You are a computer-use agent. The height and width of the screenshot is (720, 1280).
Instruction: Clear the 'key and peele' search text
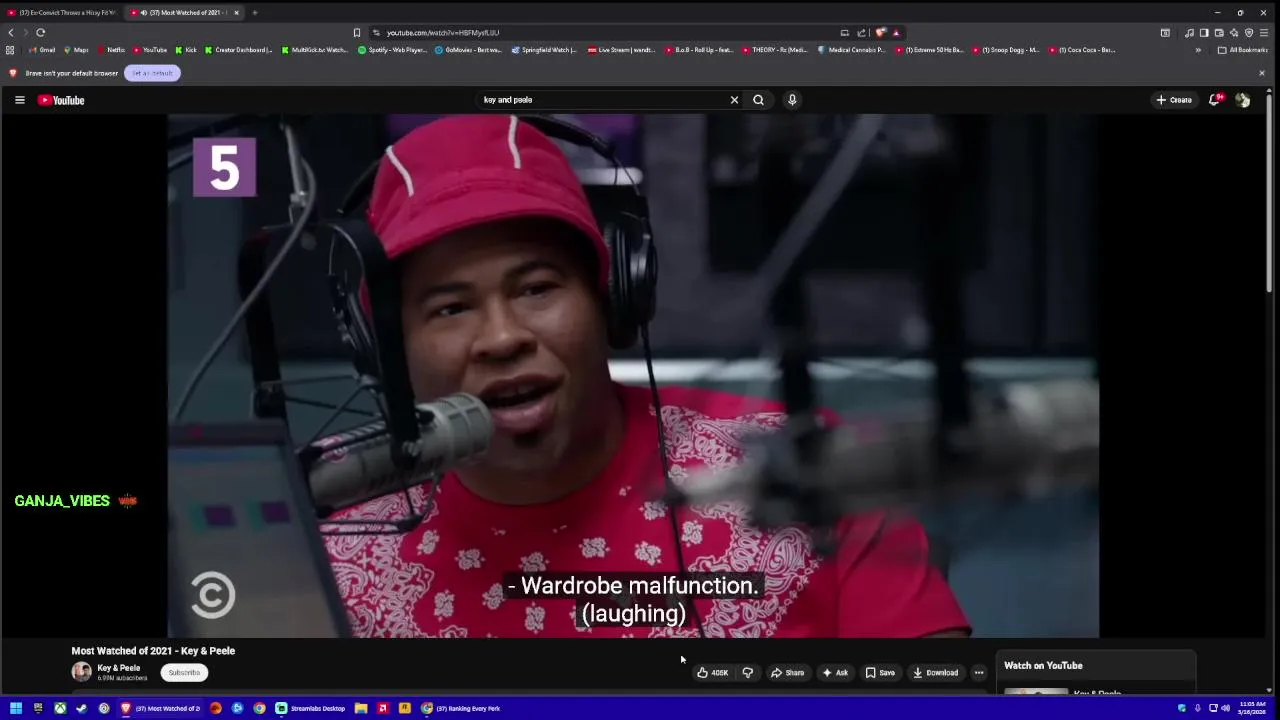click(734, 100)
